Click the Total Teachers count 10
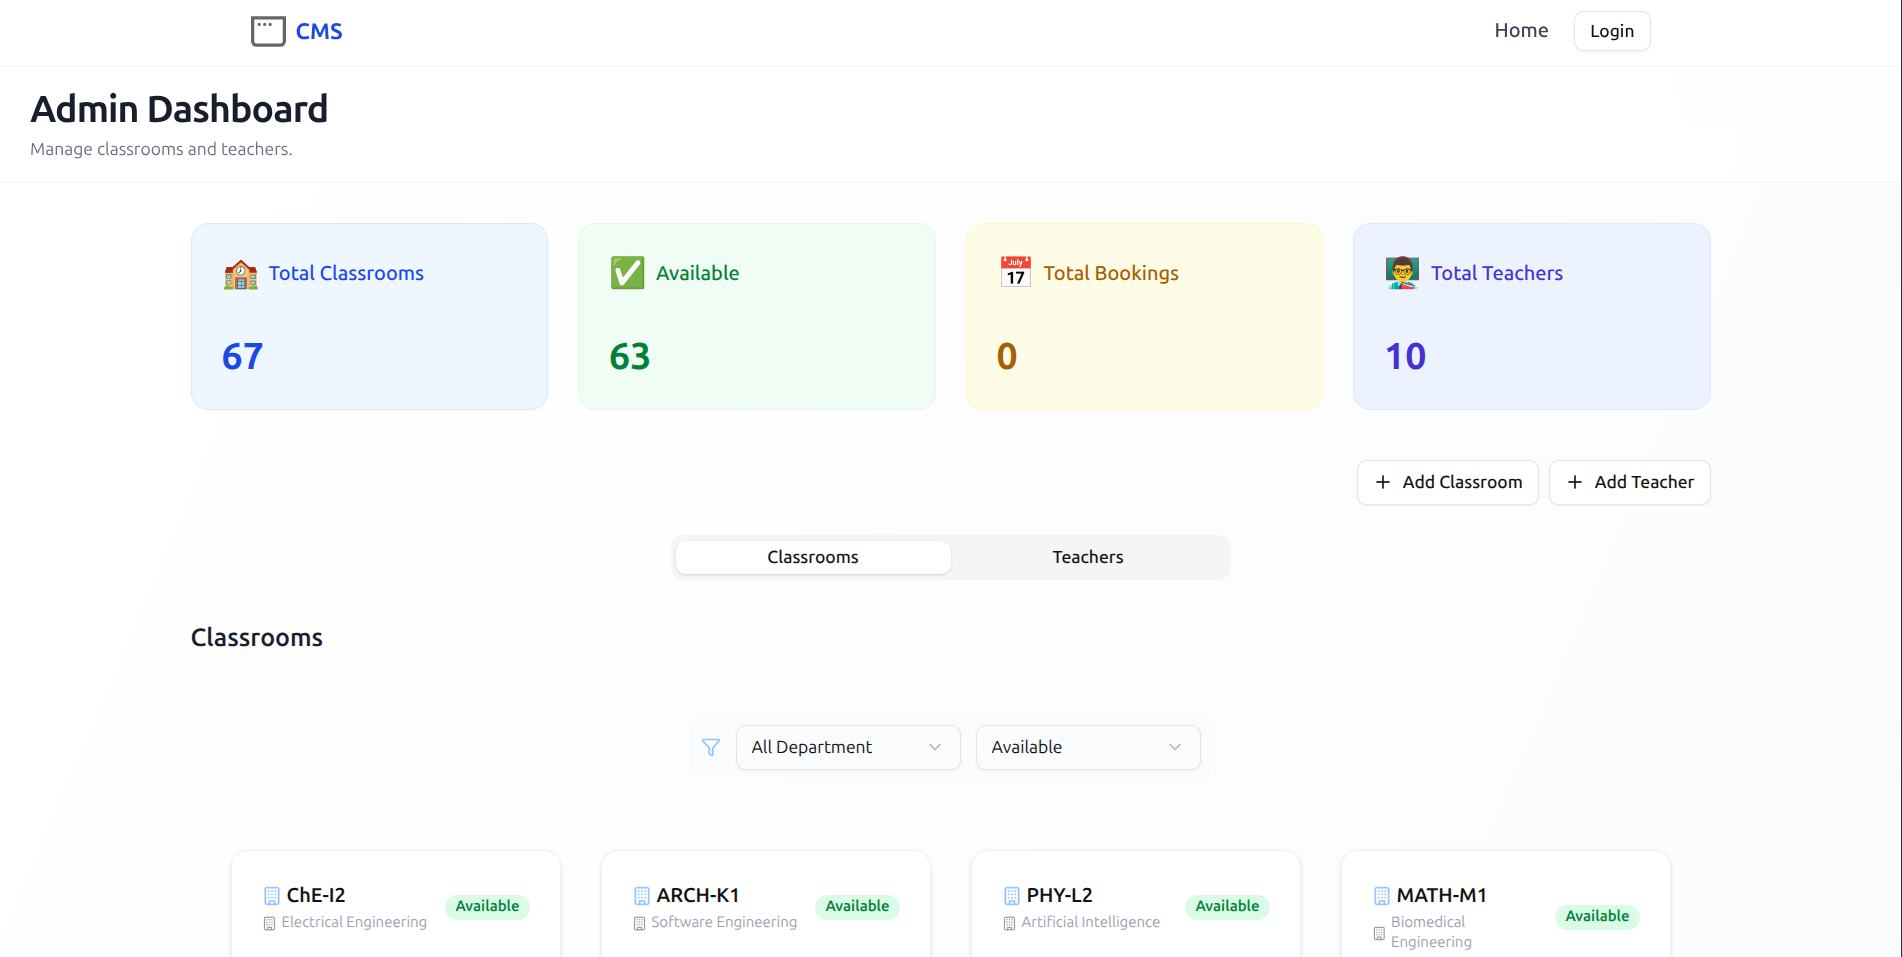Viewport: 1902px width, 957px height. coord(1406,356)
